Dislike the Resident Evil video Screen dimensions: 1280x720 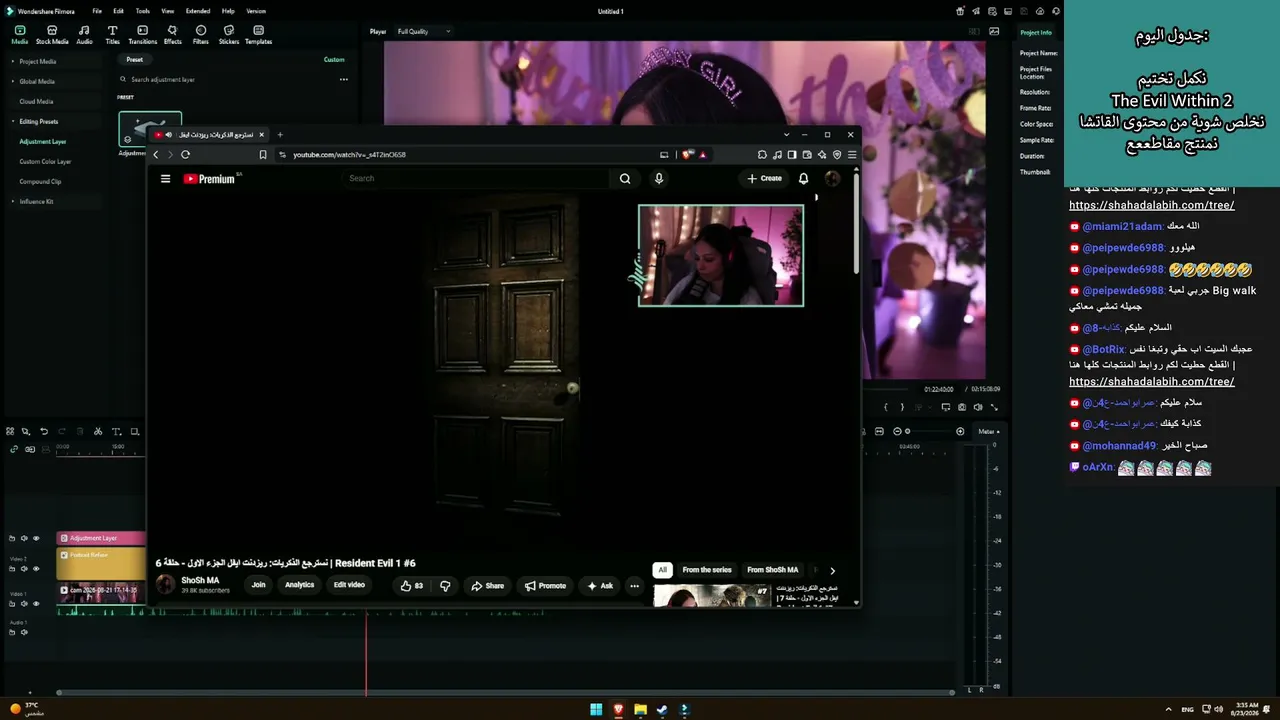point(445,586)
